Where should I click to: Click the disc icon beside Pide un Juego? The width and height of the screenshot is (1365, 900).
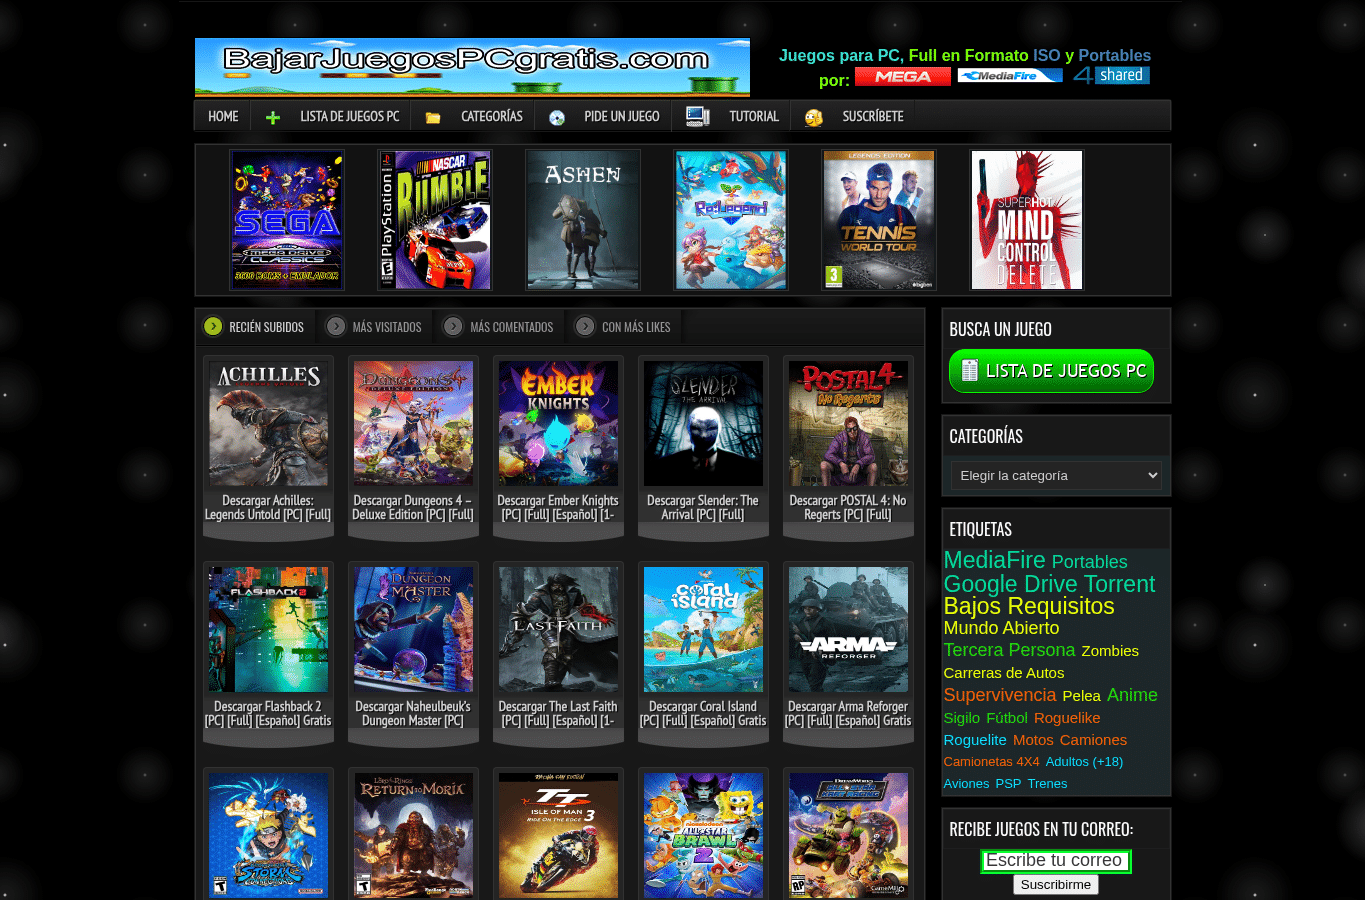(x=557, y=118)
